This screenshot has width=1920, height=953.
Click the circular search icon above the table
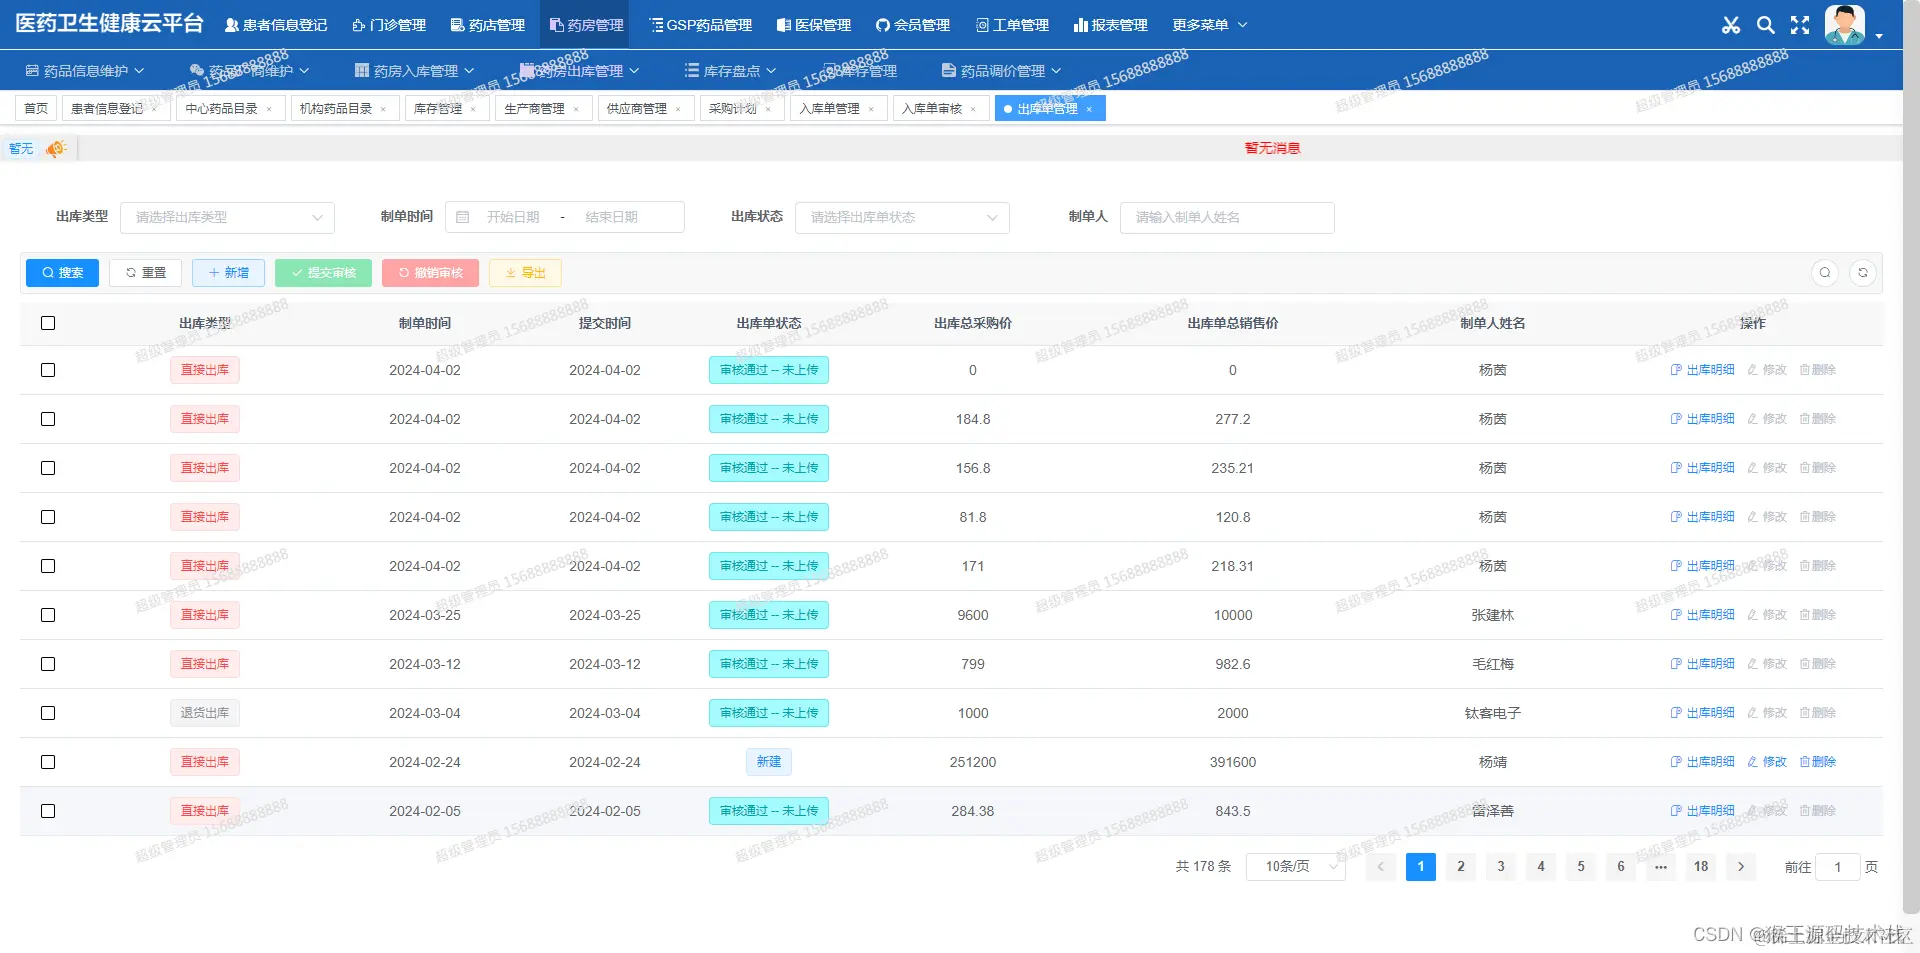tap(1826, 272)
